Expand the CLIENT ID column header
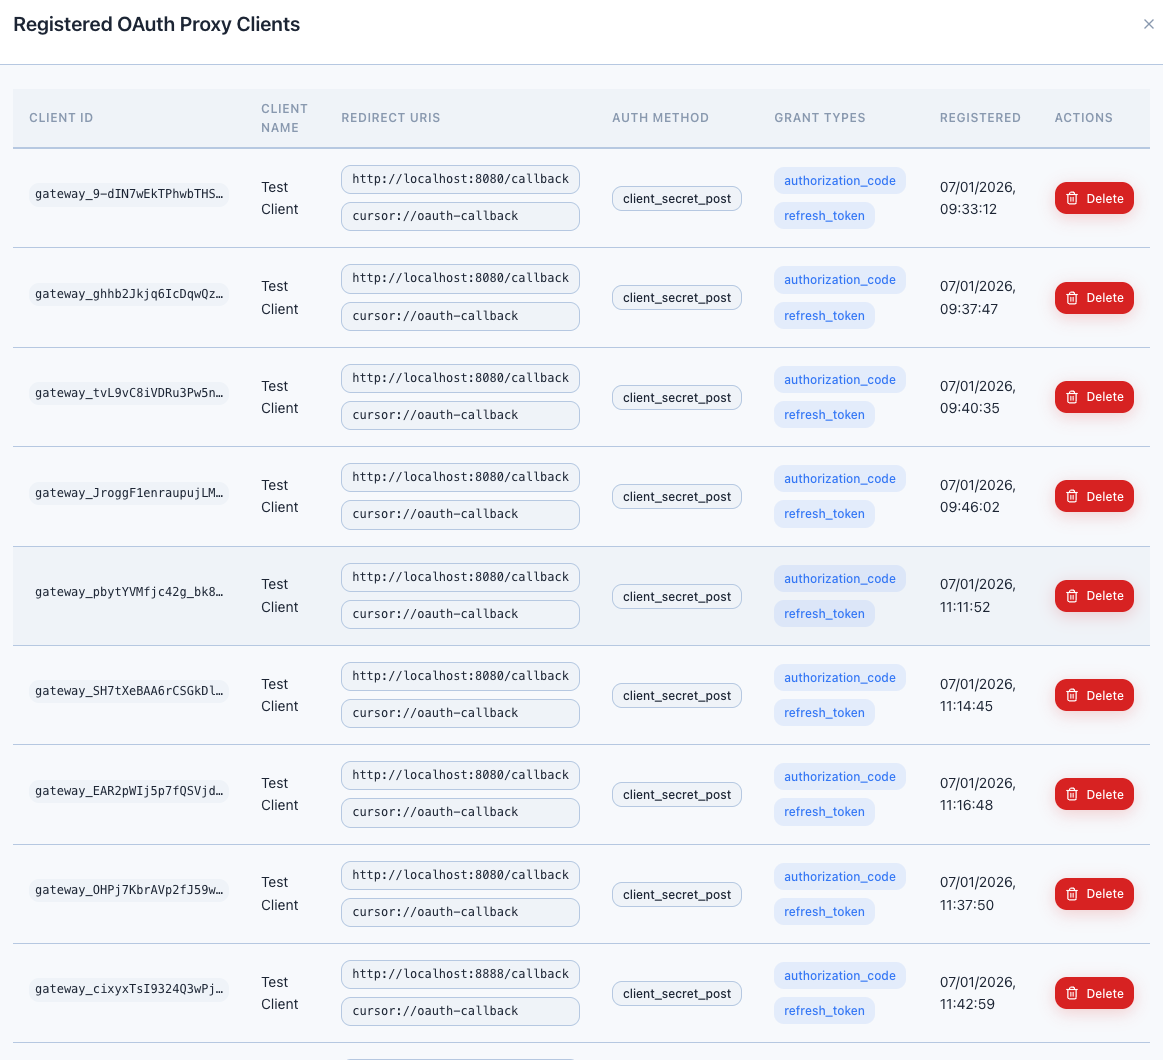This screenshot has height=1060, width=1163. pos(61,117)
